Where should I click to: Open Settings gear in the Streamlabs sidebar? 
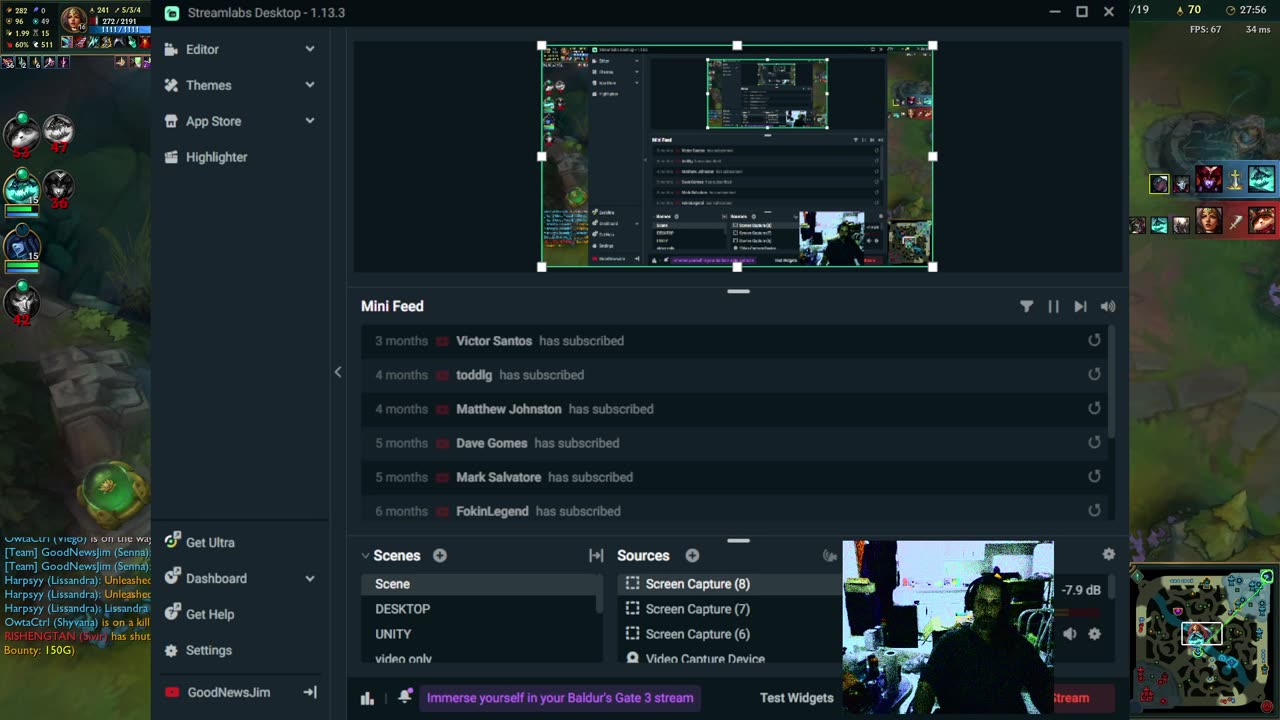(x=171, y=650)
